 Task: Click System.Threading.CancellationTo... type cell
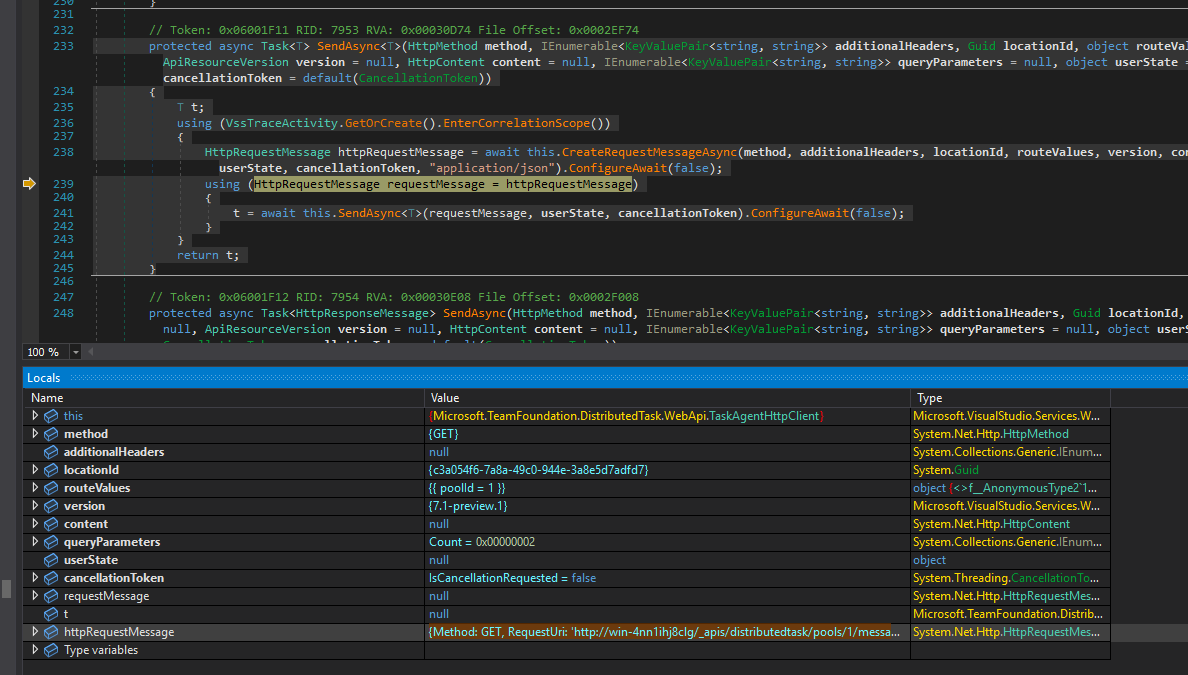(x=1005, y=578)
